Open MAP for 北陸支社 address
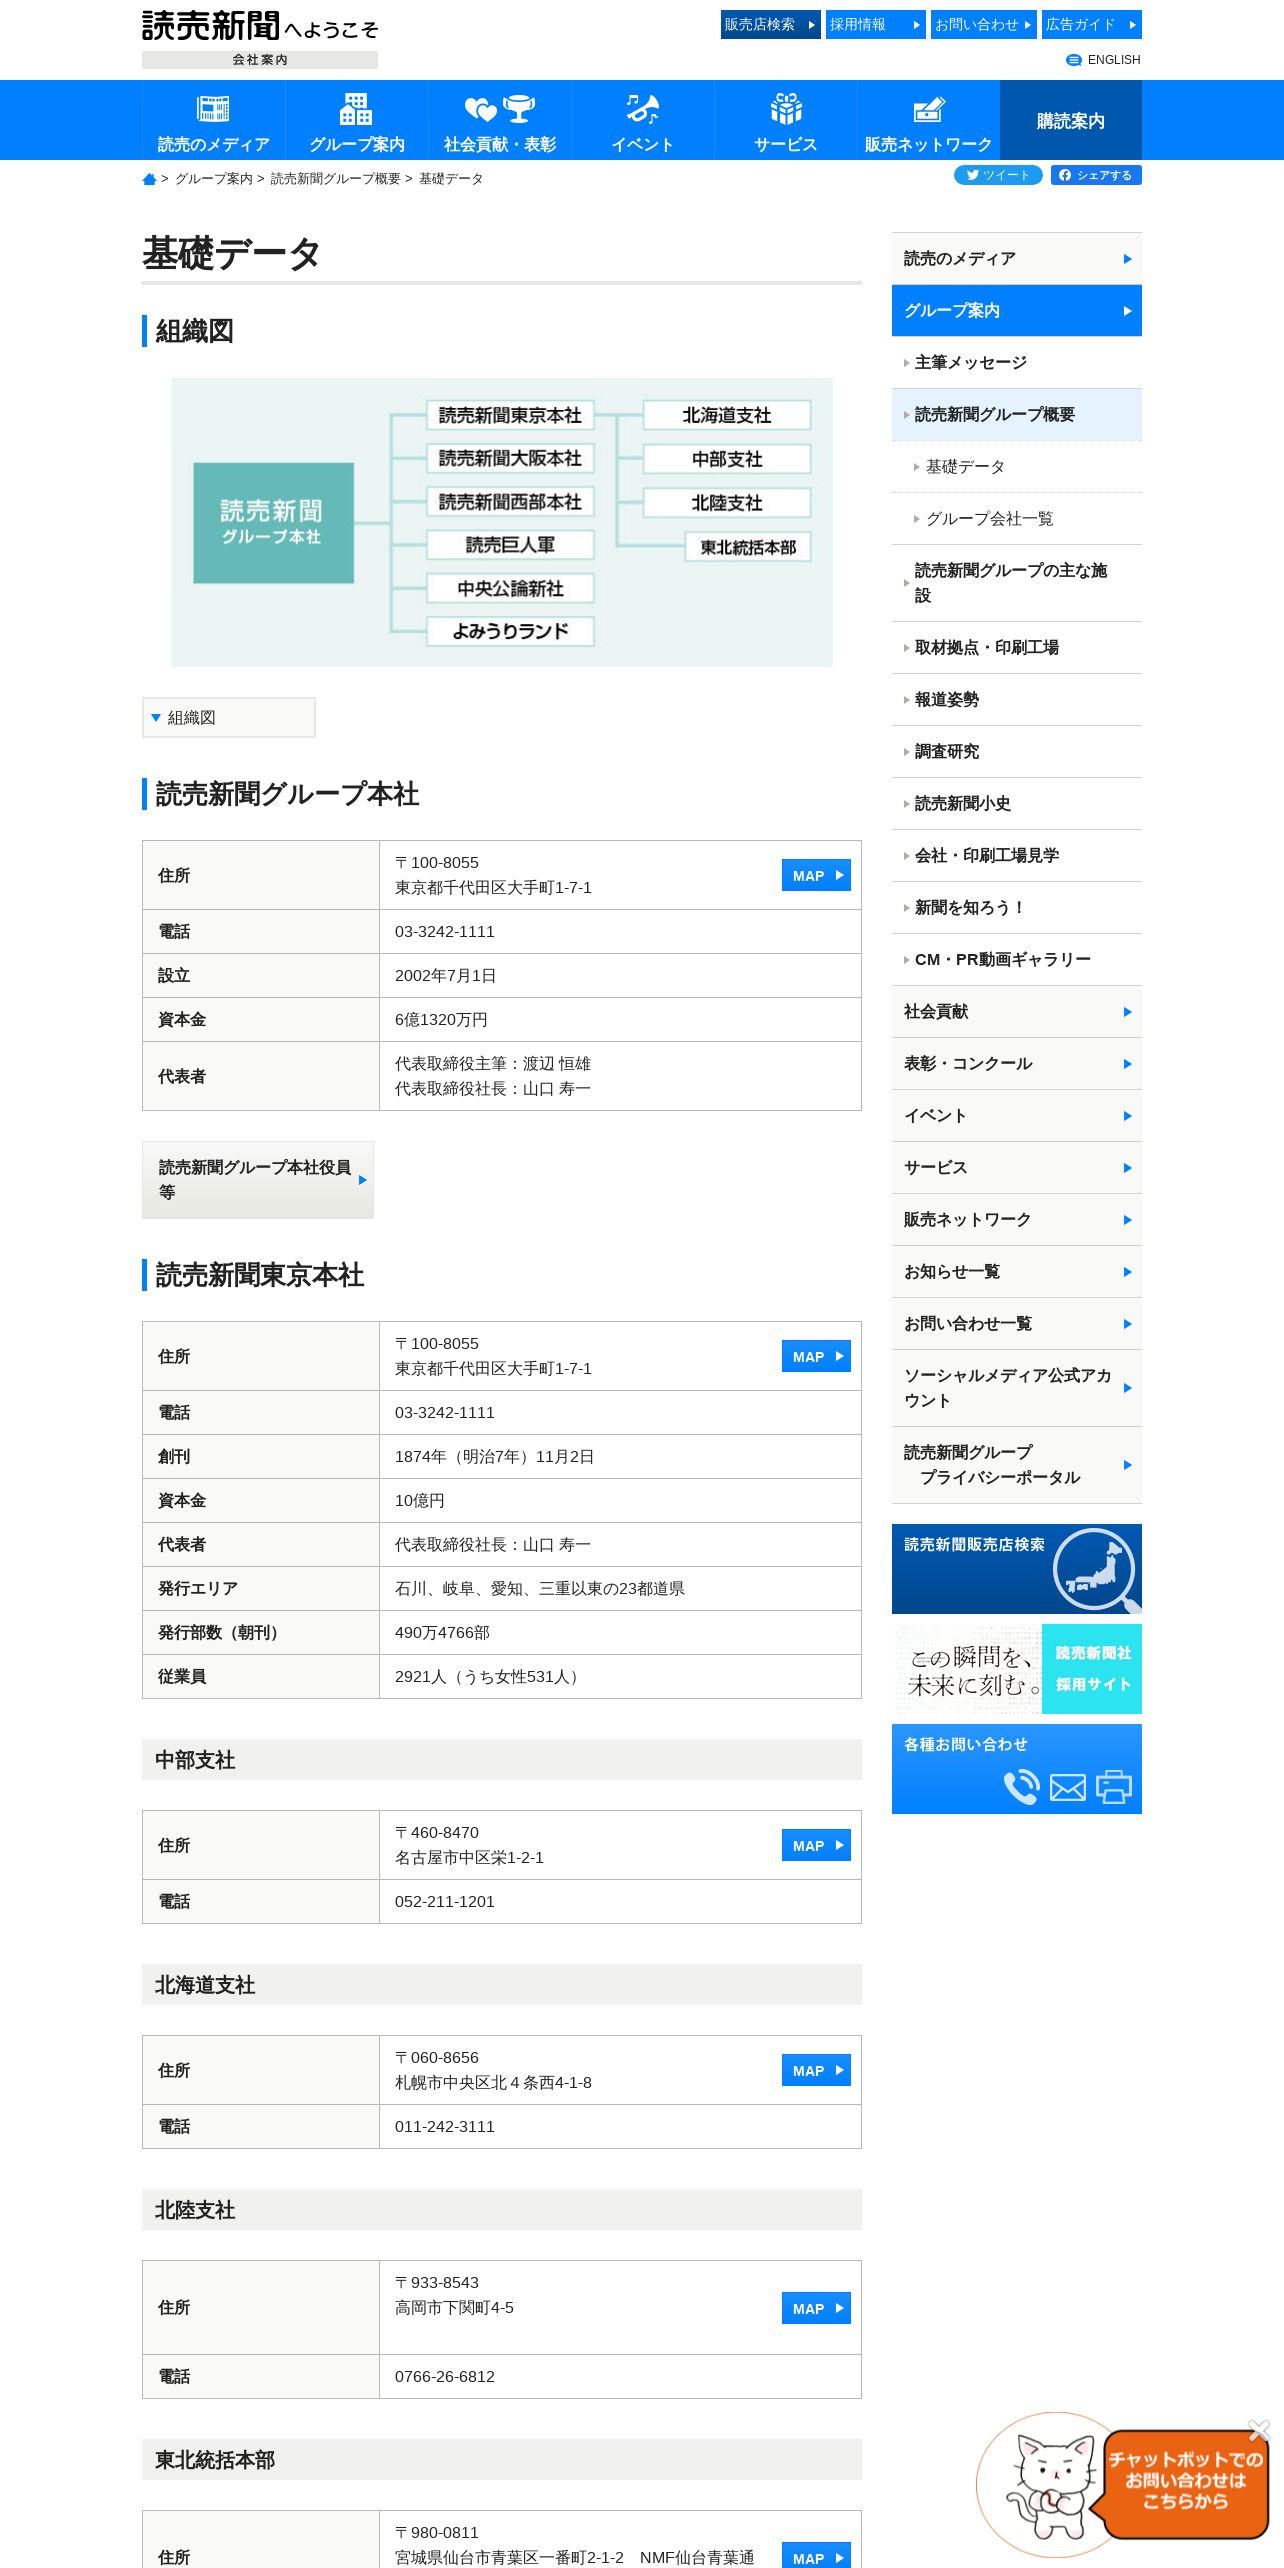Image resolution: width=1284 pixels, height=2568 pixels. point(816,2308)
